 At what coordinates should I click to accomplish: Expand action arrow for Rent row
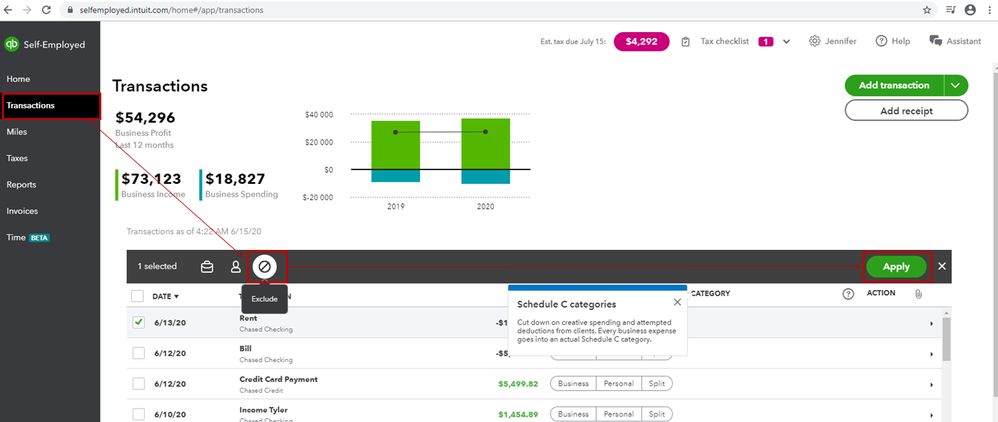(931, 324)
